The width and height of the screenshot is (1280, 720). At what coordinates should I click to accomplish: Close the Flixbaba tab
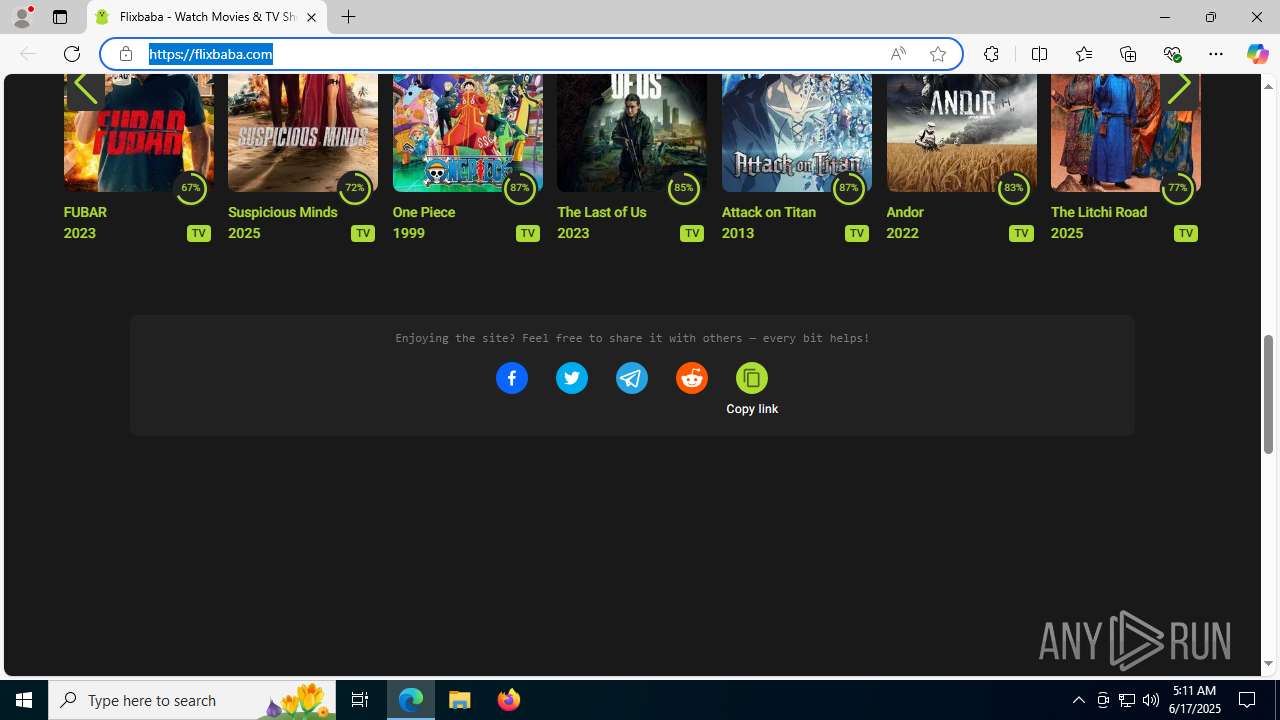(311, 17)
